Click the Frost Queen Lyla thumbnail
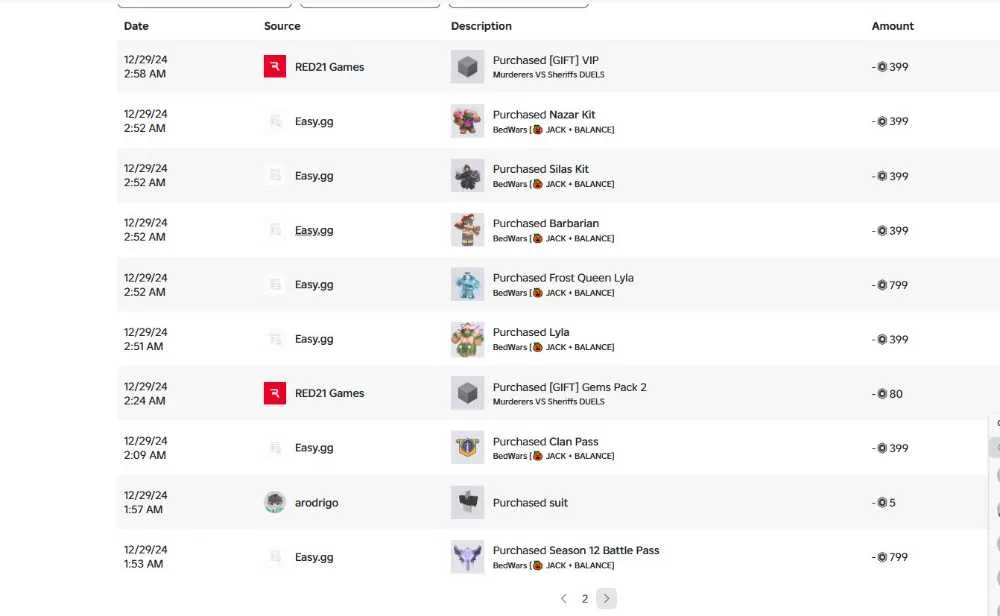 (467, 284)
